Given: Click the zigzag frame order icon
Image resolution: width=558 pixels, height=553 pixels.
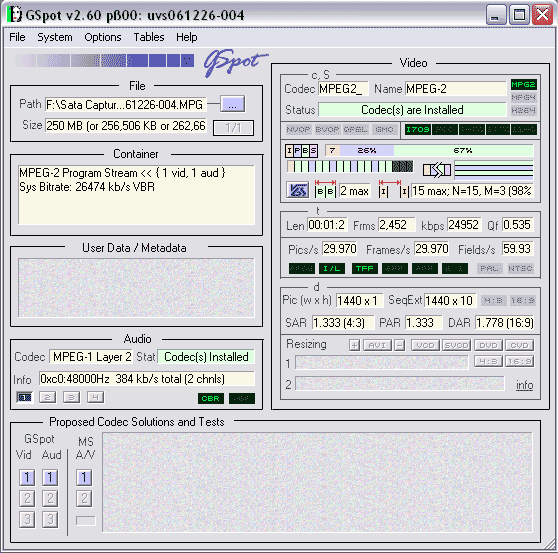Looking at the screenshot, I should pos(437,170).
